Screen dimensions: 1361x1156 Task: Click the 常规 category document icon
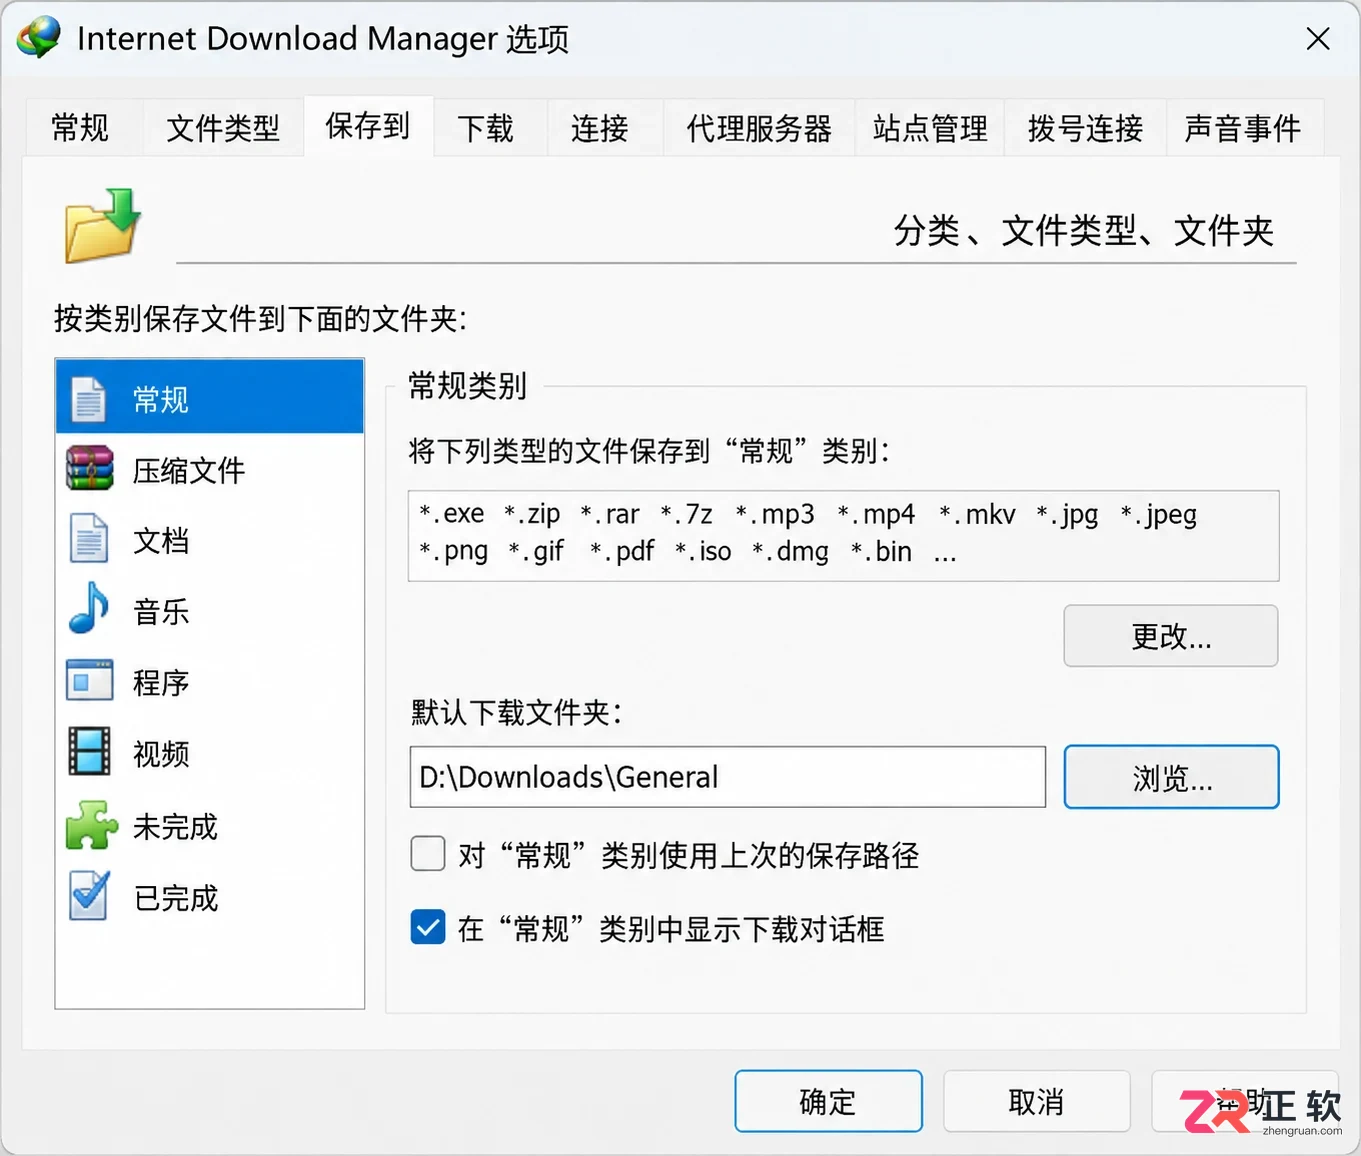point(89,399)
